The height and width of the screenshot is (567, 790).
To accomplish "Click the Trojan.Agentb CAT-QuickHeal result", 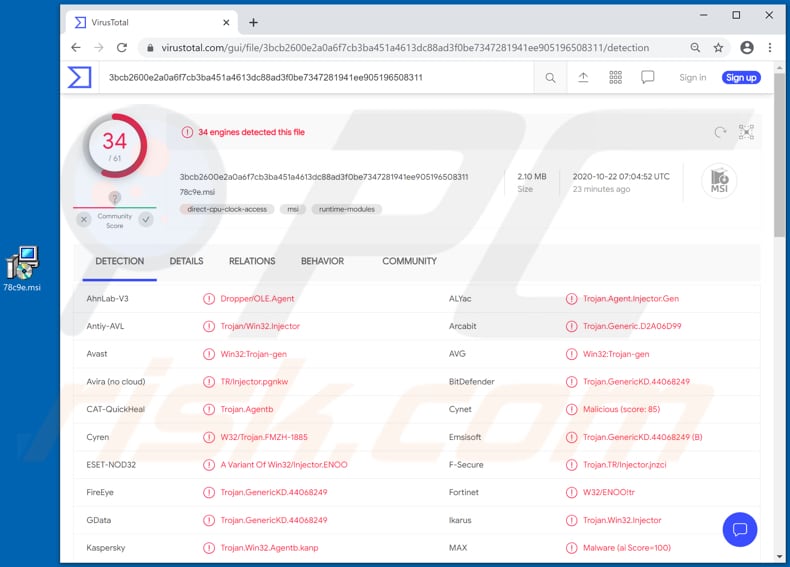I will 246,409.
